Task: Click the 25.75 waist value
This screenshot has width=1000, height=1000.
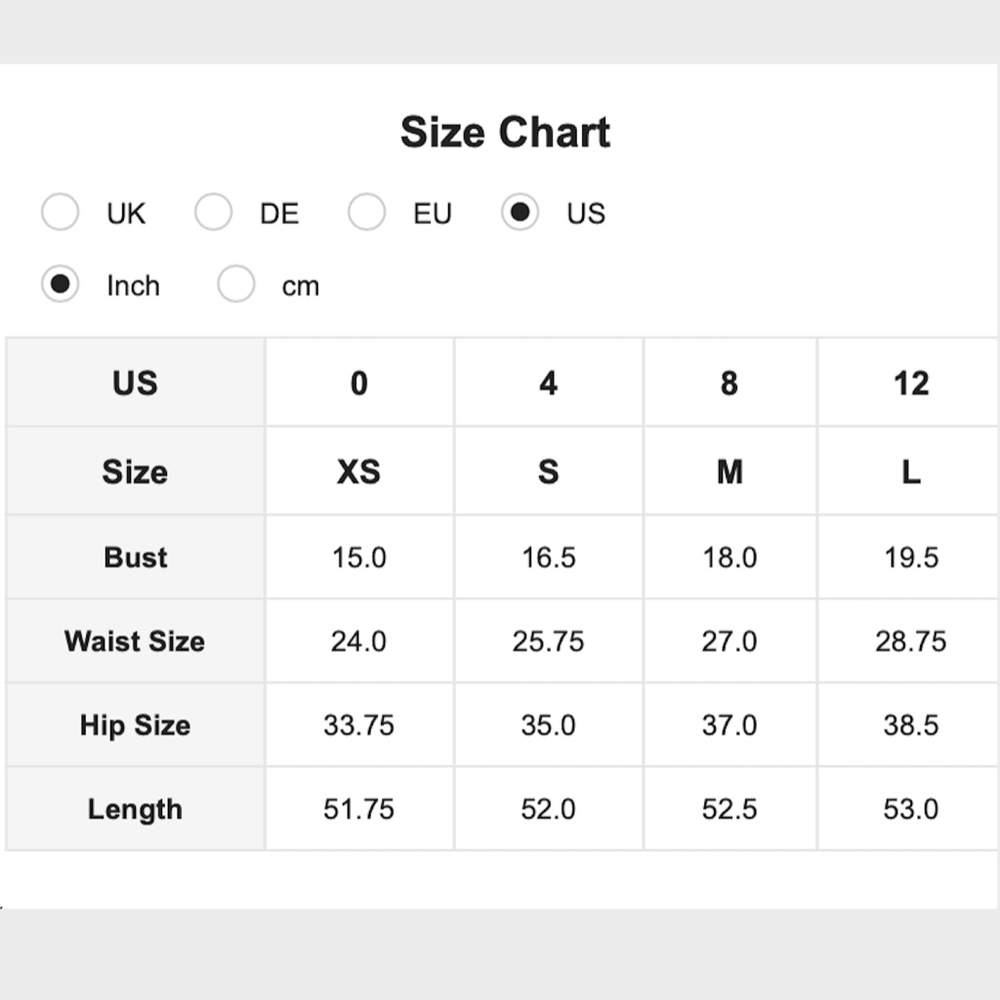Action: point(548,641)
